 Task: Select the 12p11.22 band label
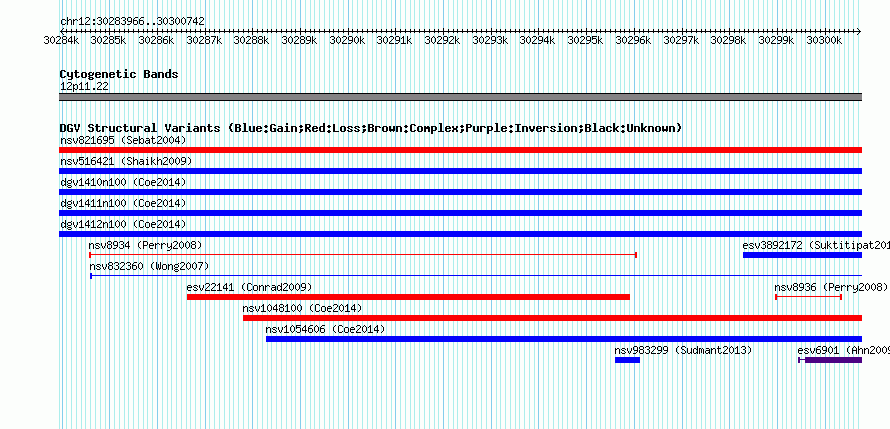pyautogui.click(x=85, y=86)
